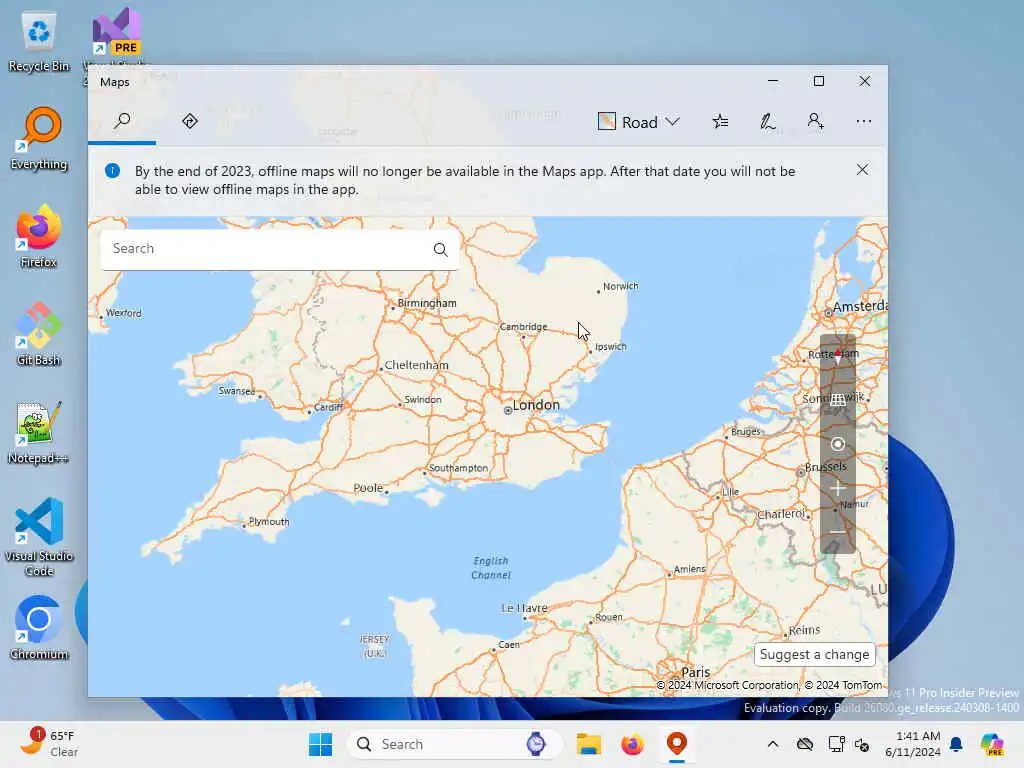
Task: Focus the Maps search input field
Action: pyautogui.click(x=266, y=249)
